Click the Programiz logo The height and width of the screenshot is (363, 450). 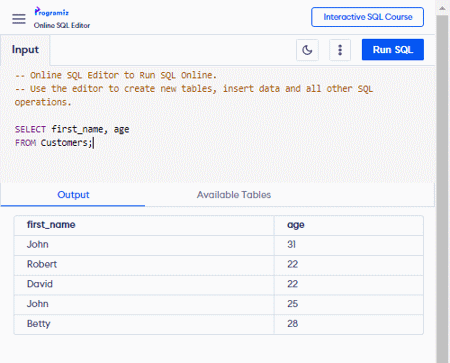pos(52,12)
